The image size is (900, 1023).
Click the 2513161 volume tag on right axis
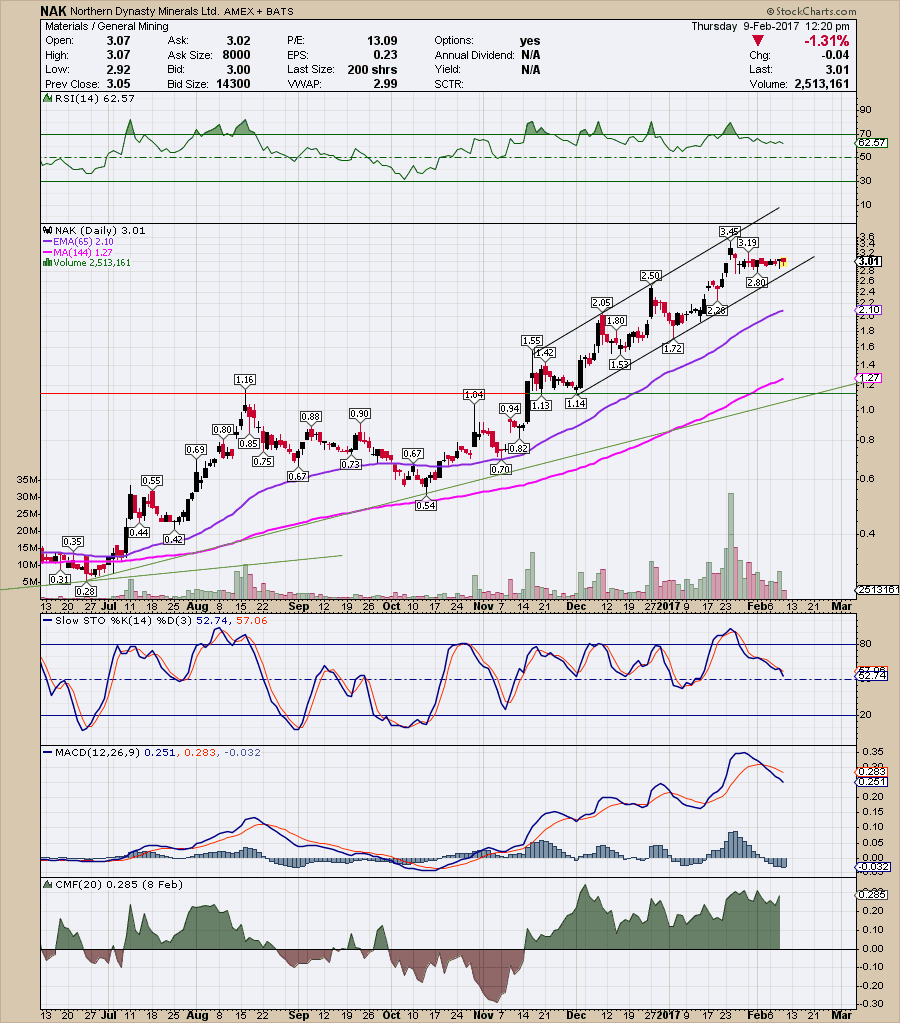pos(878,589)
